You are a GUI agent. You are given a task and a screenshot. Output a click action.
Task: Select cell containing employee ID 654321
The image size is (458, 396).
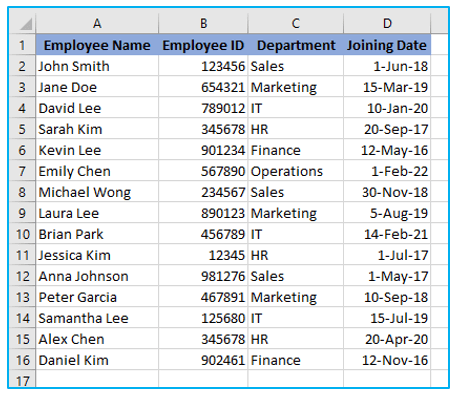coord(203,87)
